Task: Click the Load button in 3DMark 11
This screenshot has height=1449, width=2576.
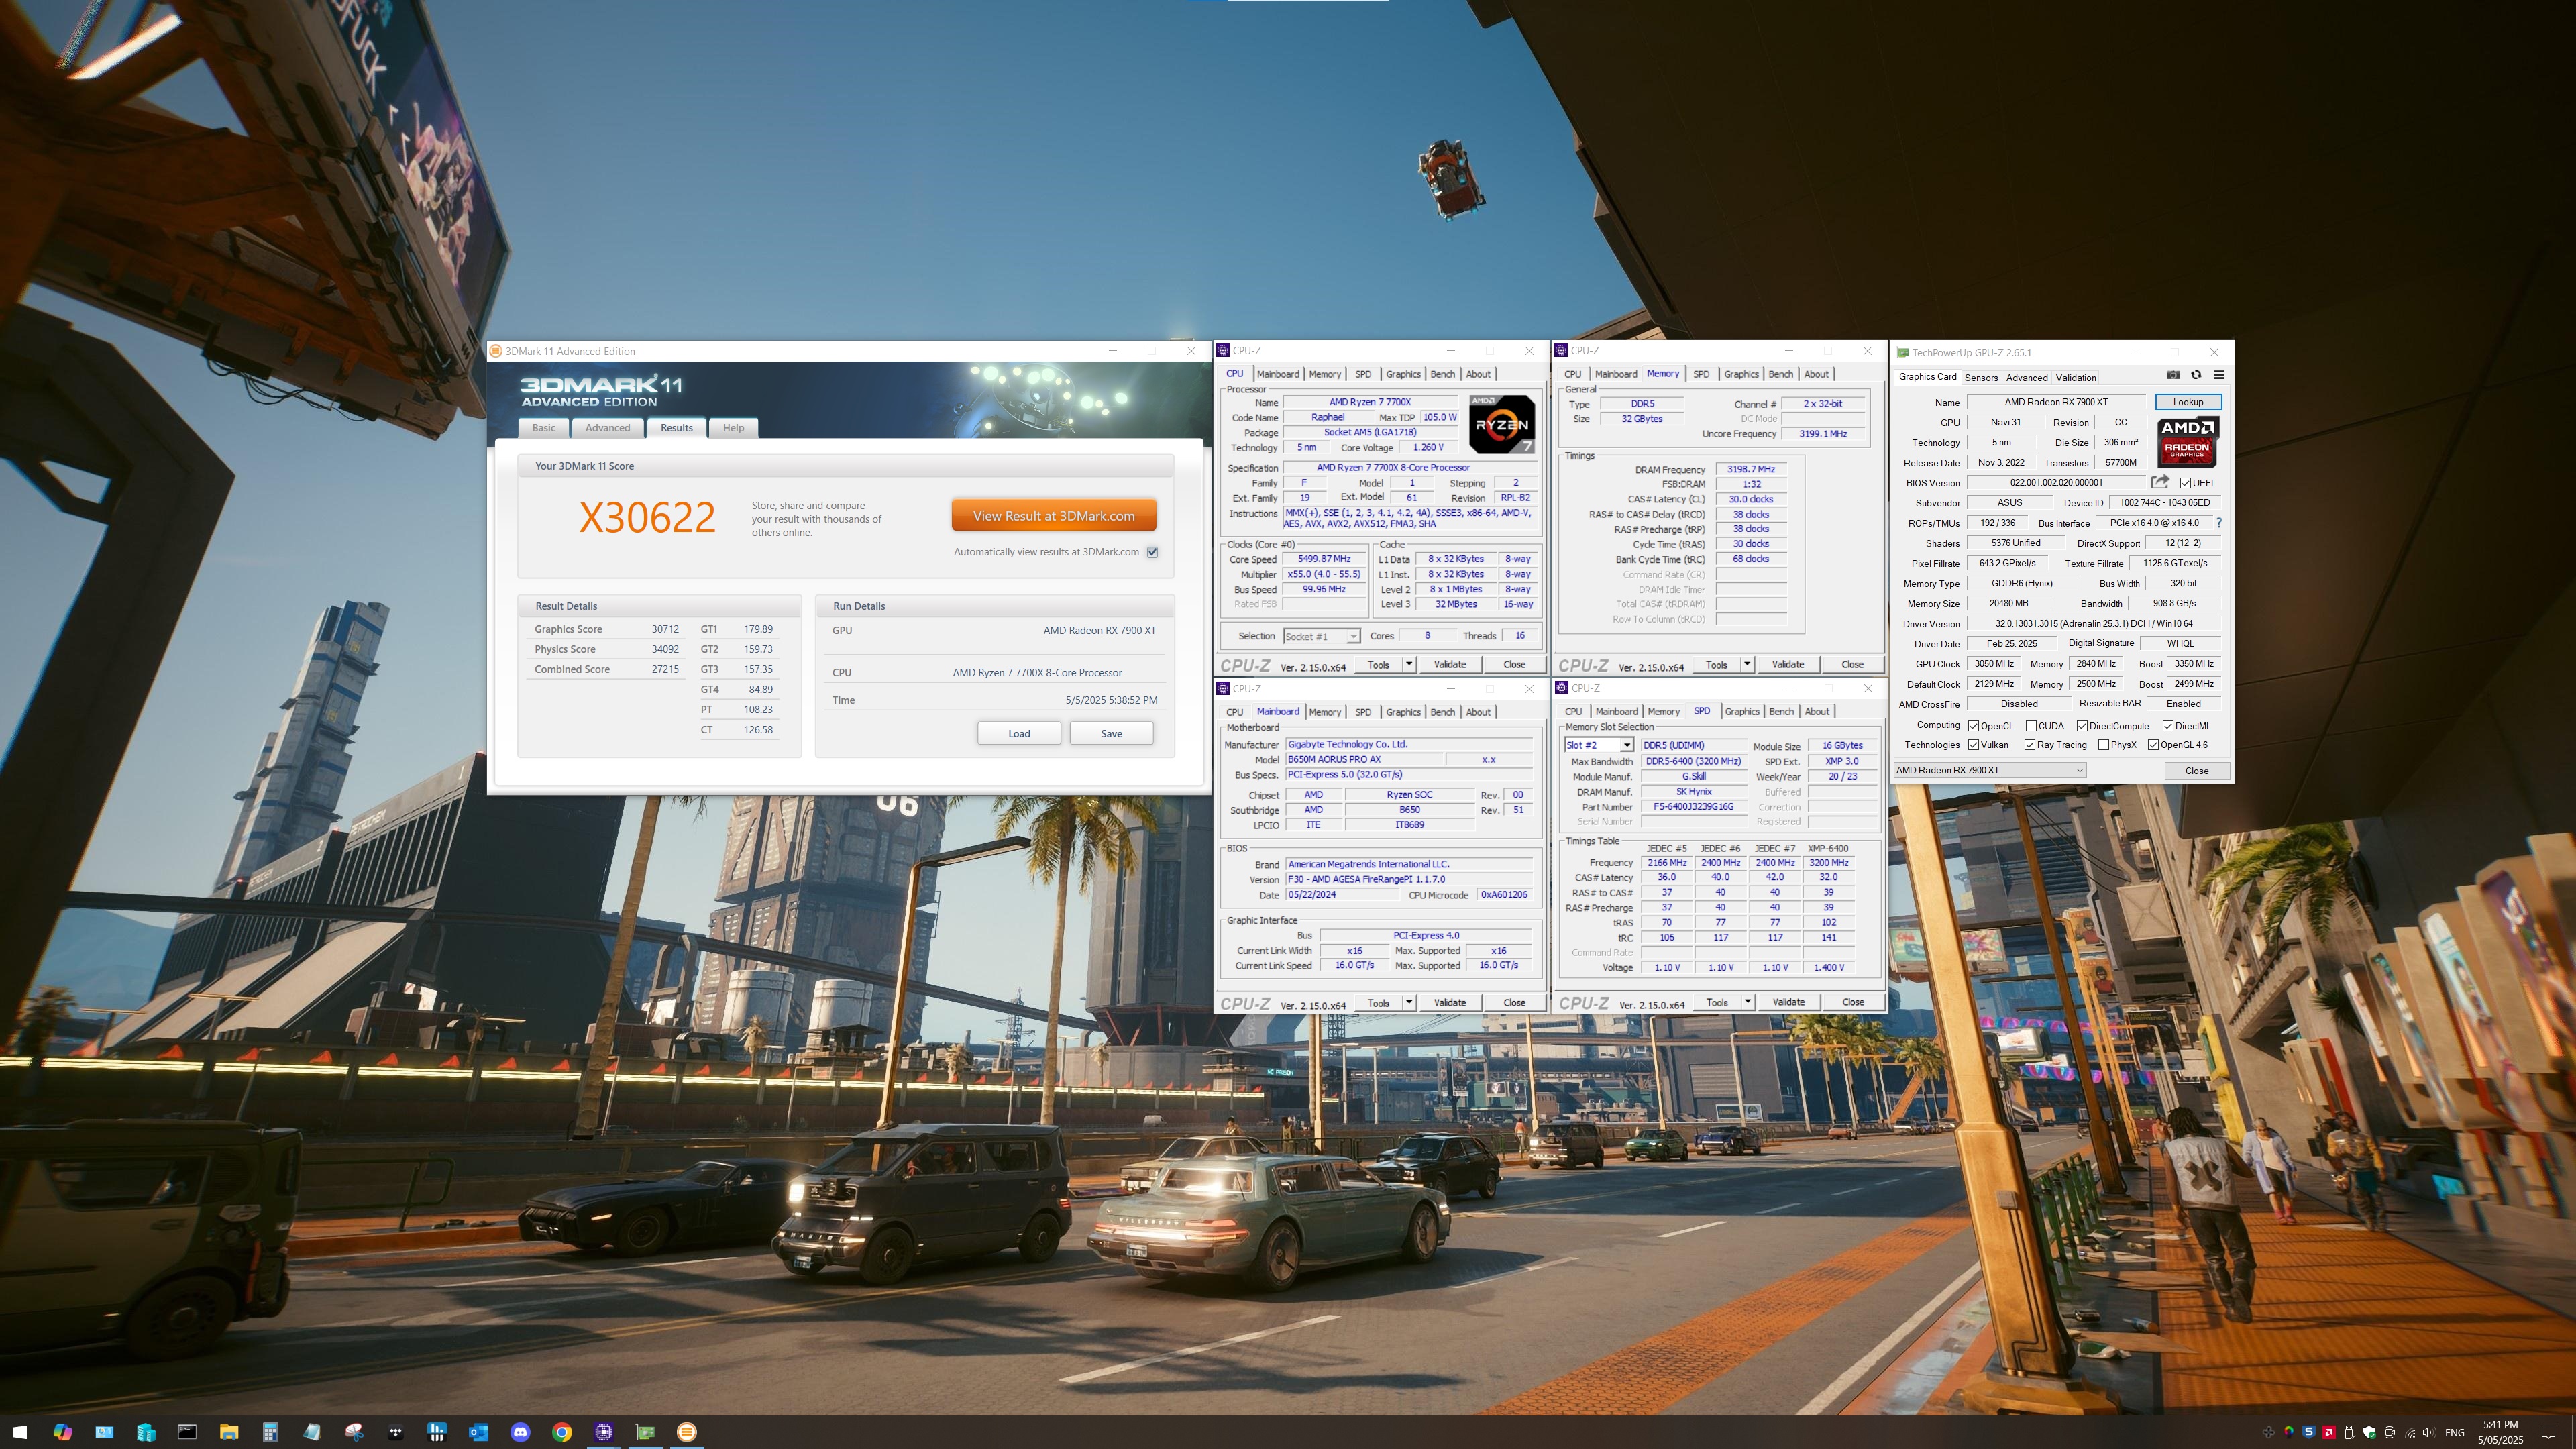Action: (1019, 733)
